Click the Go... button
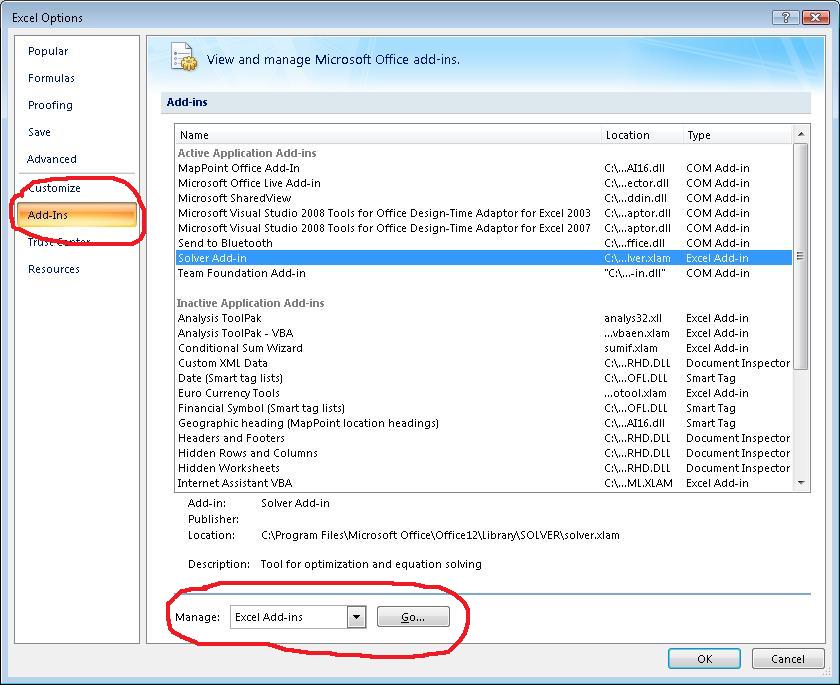The width and height of the screenshot is (840, 685). tap(413, 617)
